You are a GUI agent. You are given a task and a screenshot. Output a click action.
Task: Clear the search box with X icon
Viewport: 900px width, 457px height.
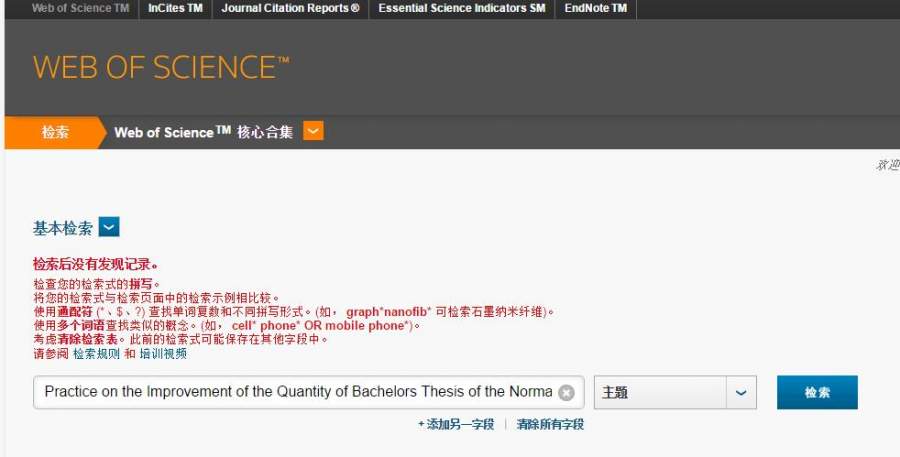pyautogui.click(x=566, y=393)
